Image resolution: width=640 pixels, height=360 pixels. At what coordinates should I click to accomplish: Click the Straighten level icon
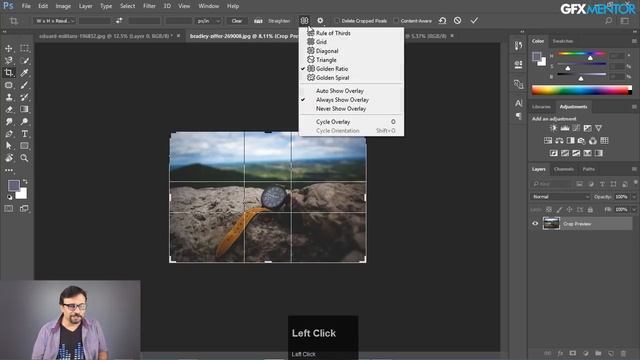point(258,21)
